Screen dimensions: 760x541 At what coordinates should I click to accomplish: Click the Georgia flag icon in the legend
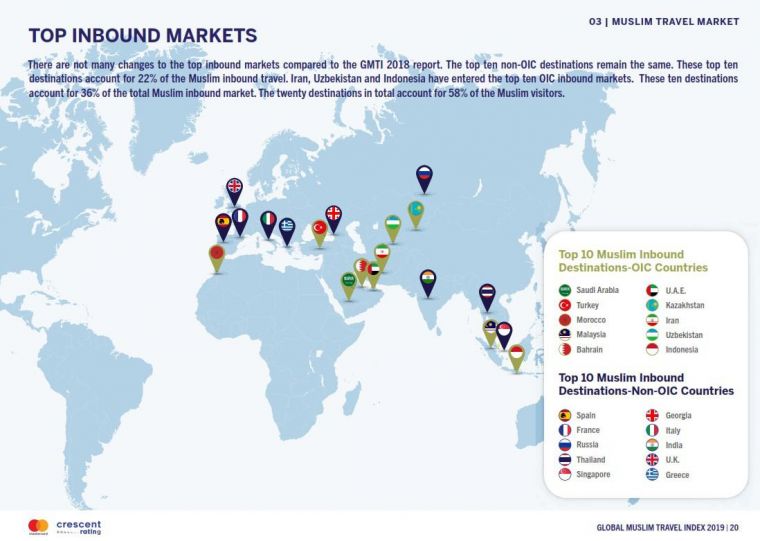(652, 415)
